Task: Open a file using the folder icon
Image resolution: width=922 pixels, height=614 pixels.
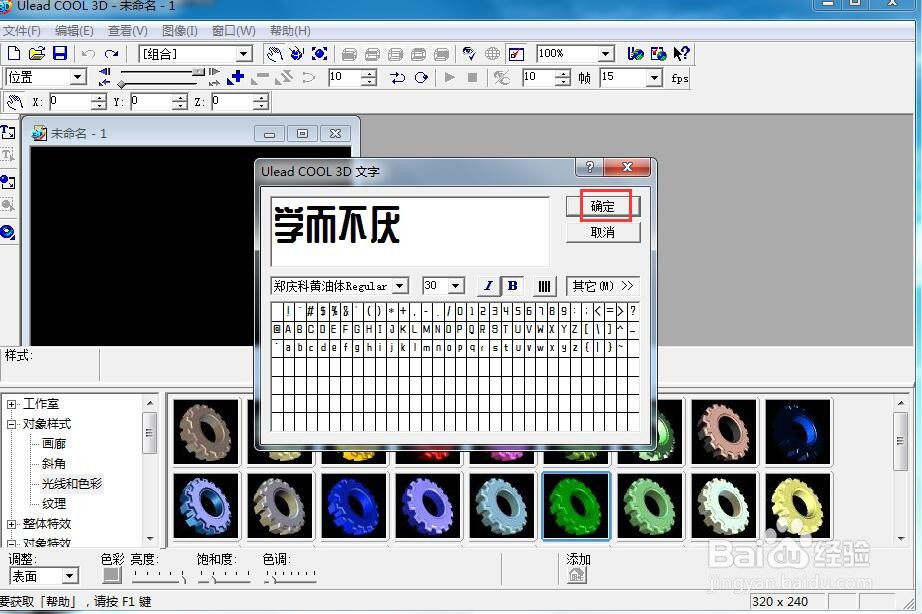Action: click(x=36, y=54)
